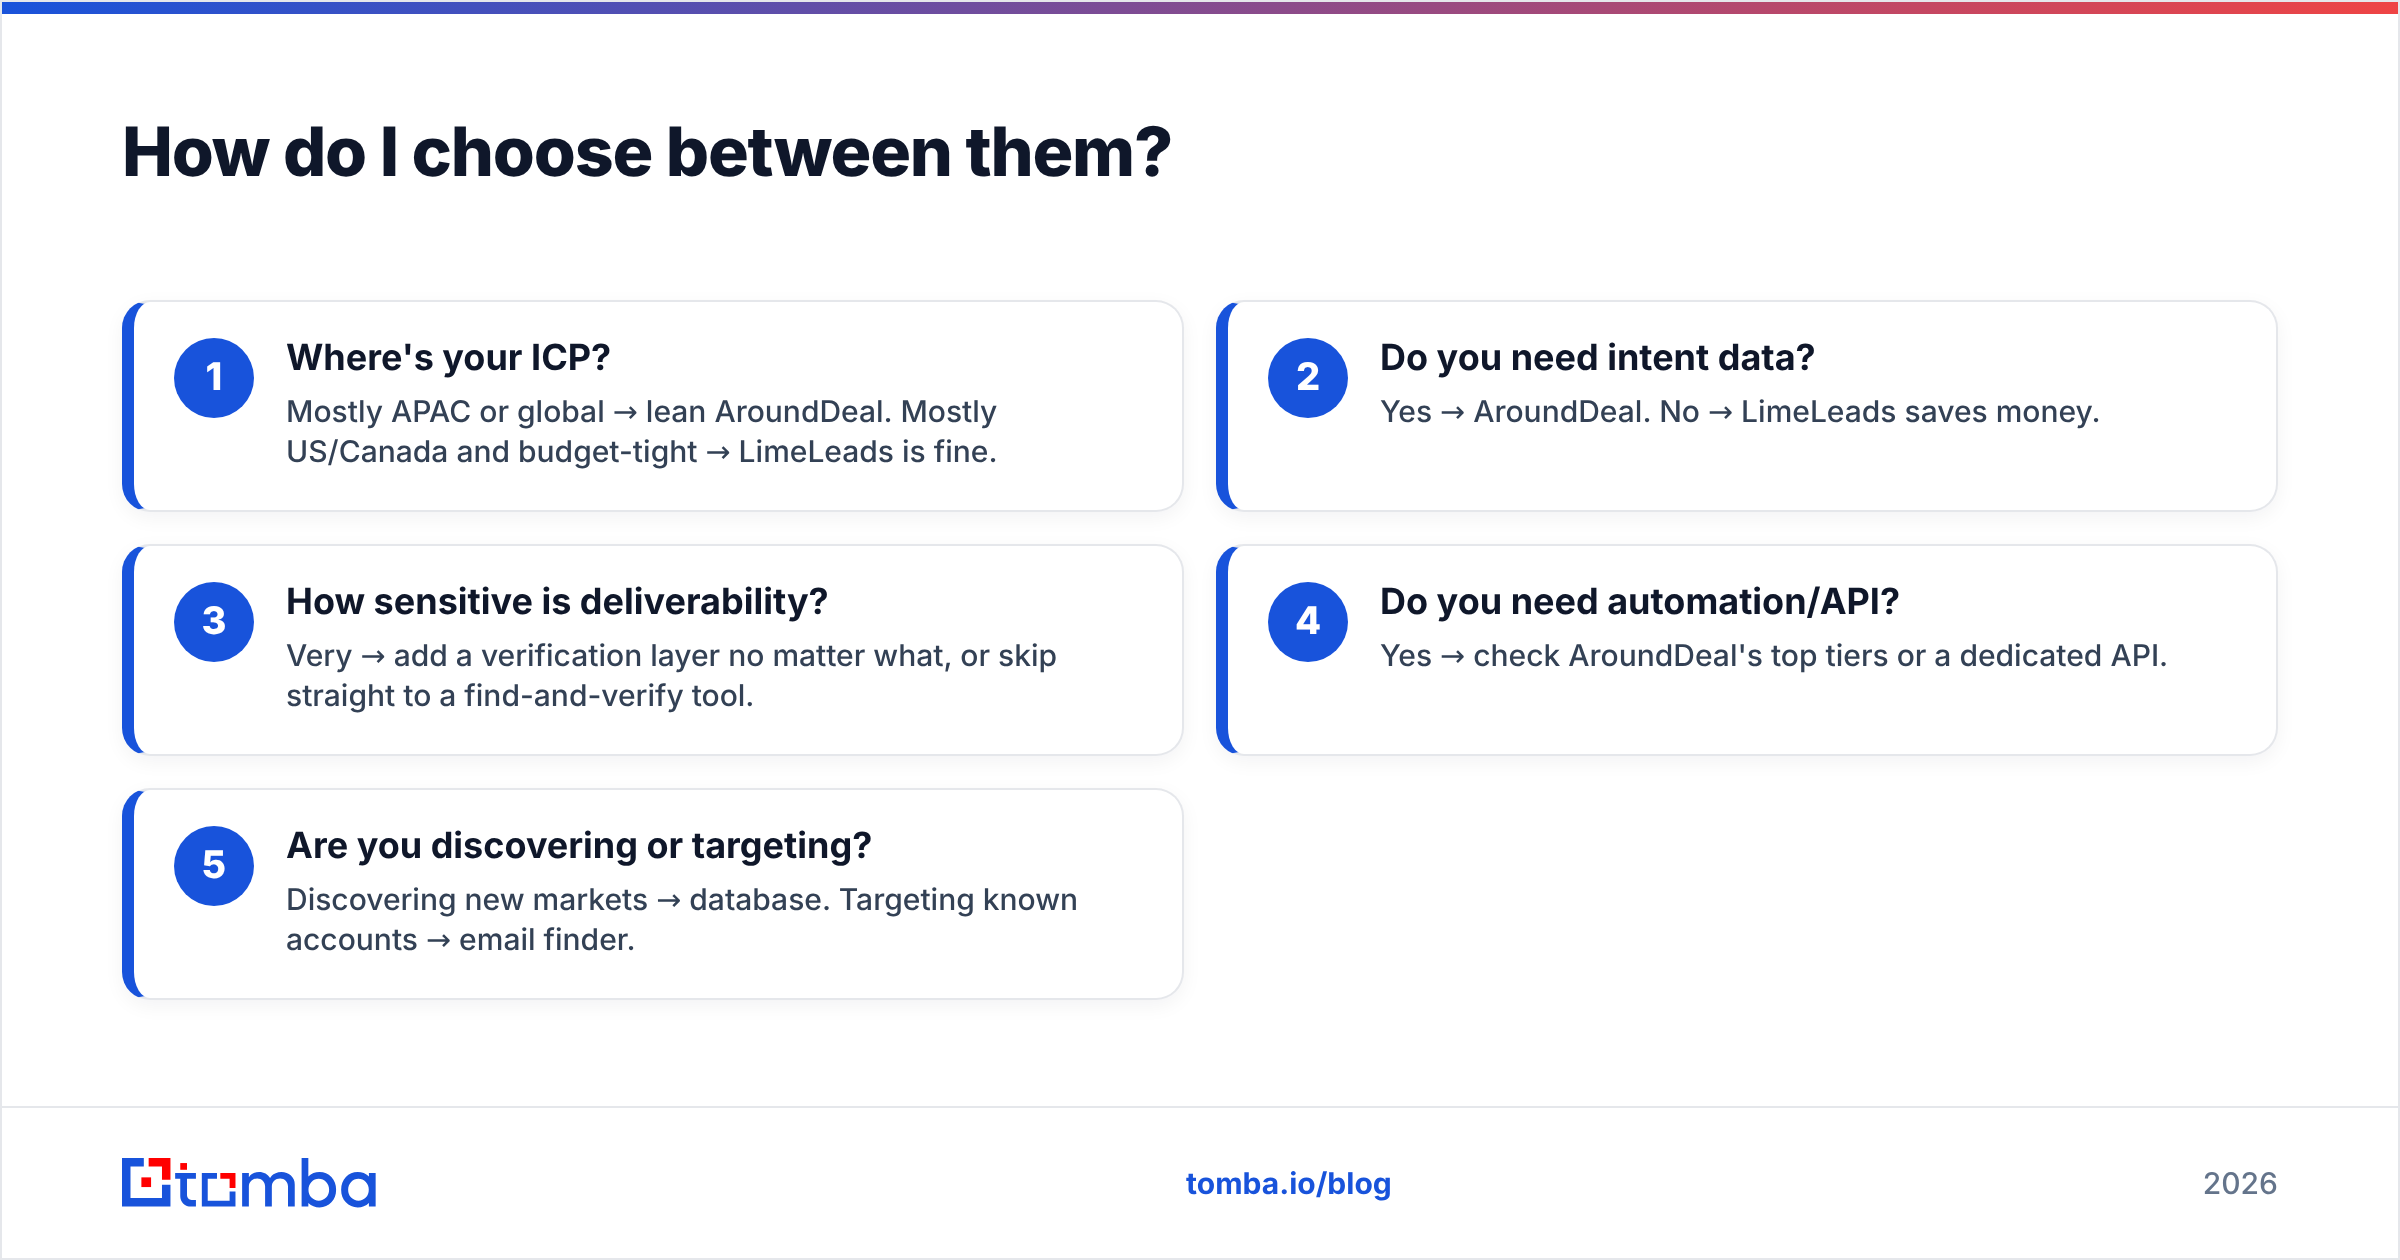Click the gradient color bar at top
Screen dimensions: 2400x1260
pyautogui.click(x=1200, y=7)
